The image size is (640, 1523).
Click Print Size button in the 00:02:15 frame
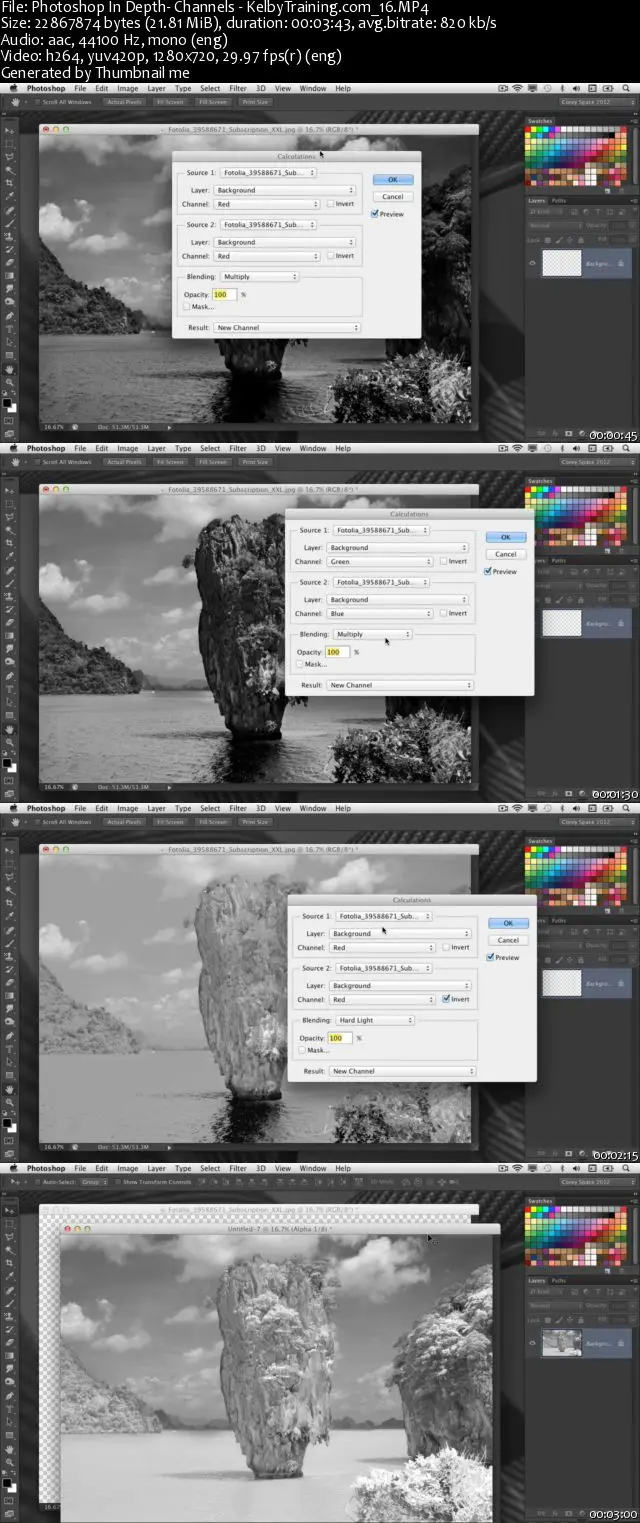(255, 821)
